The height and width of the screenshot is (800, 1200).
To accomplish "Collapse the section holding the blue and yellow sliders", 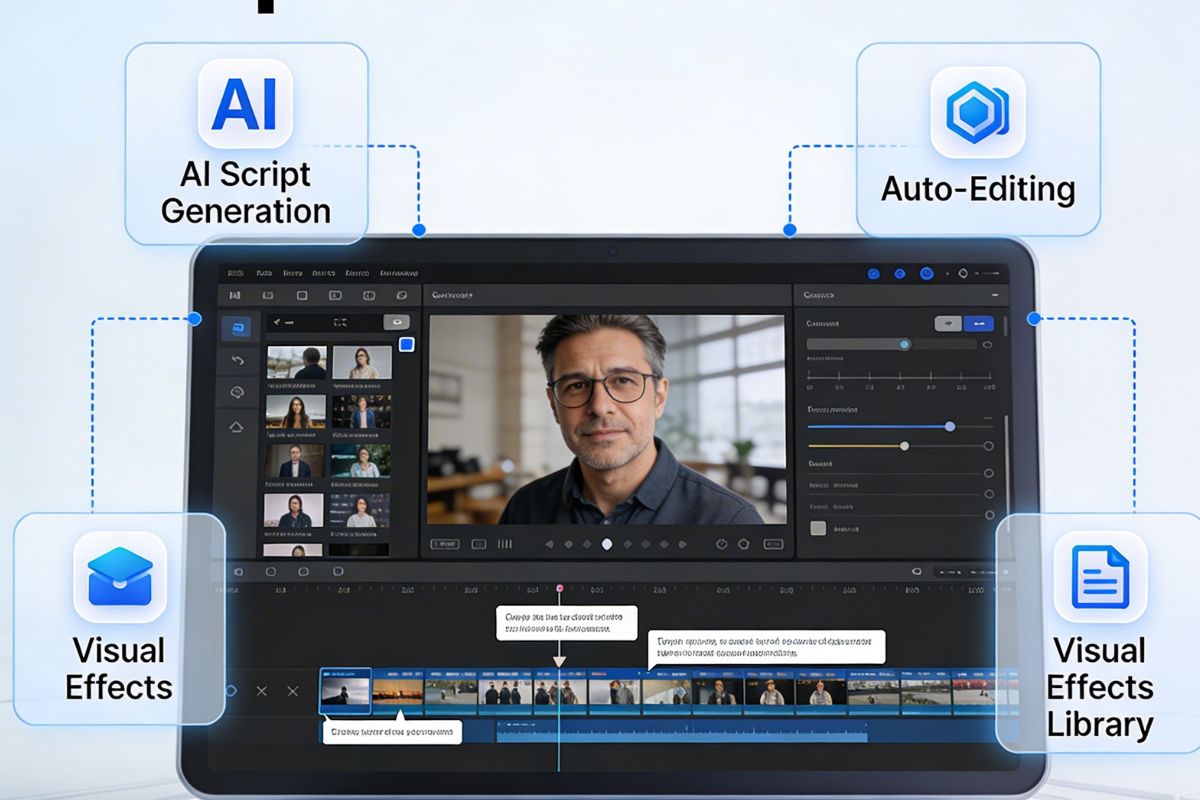I will [x=988, y=416].
